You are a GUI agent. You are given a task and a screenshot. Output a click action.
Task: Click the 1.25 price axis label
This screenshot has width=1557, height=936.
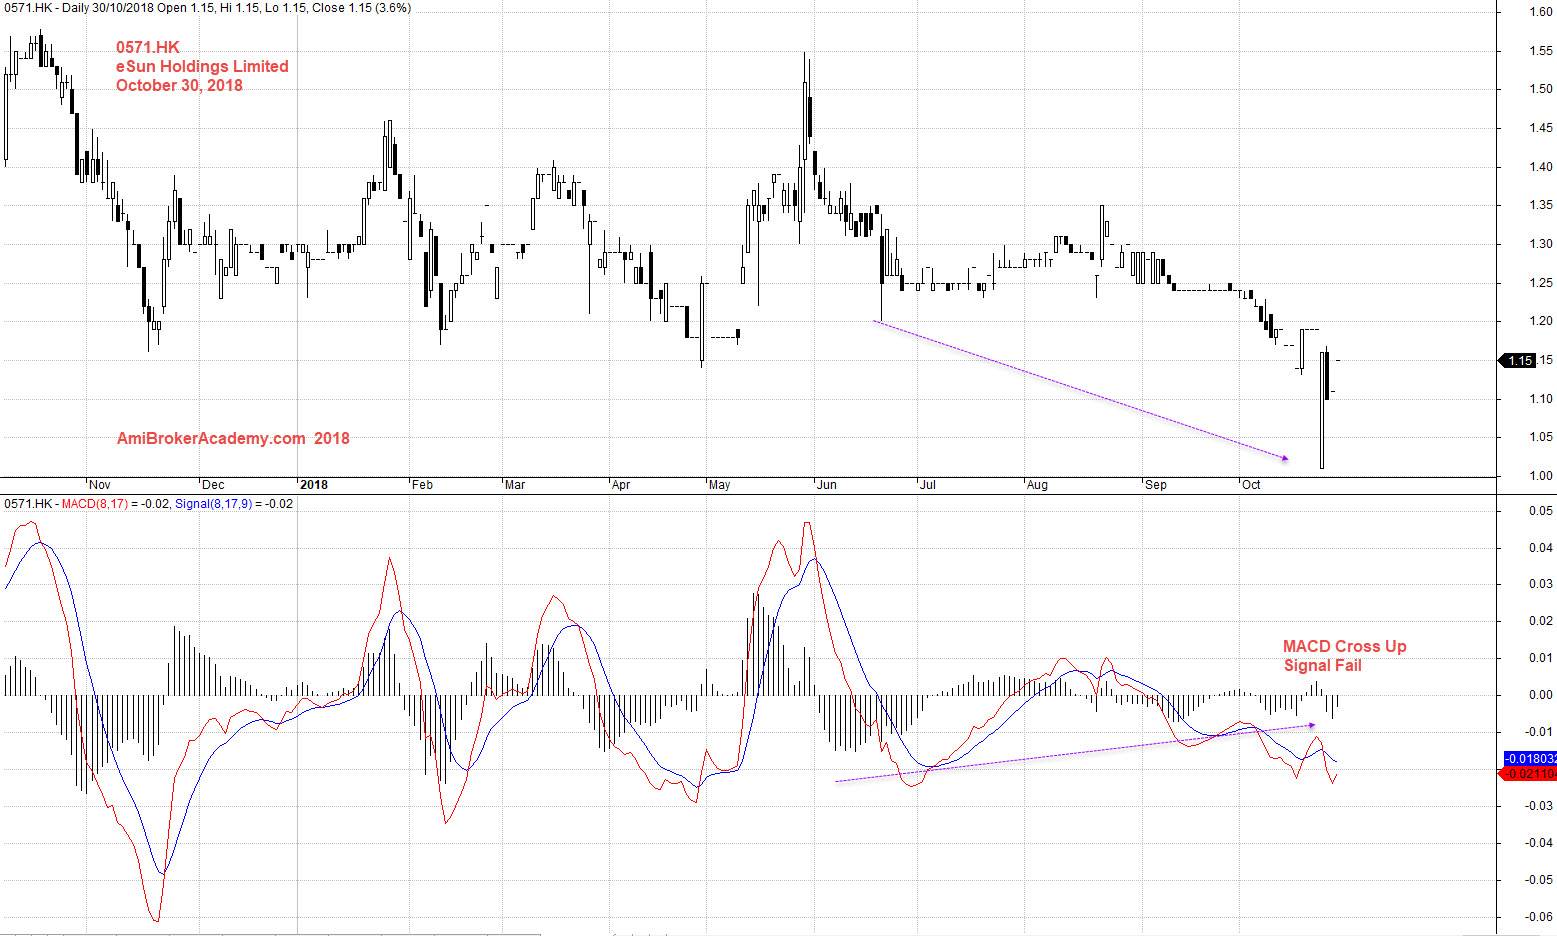(x=1540, y=283)
